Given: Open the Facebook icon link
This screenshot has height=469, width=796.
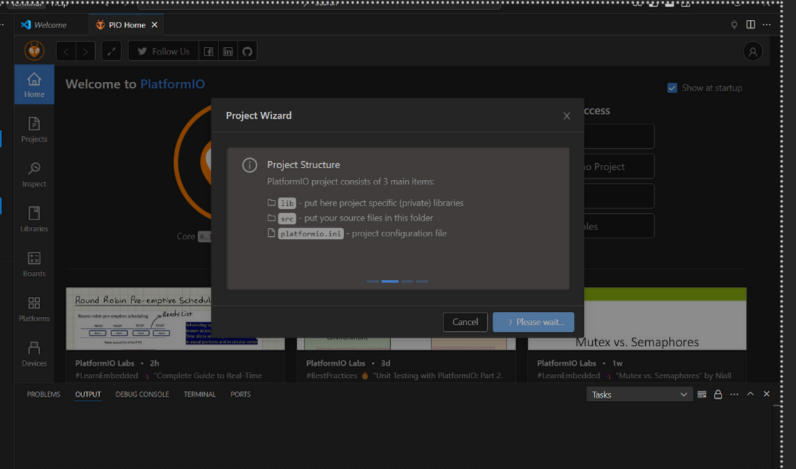Looking at the screenshot, I should pyautogui.click(x=208, y=51).
